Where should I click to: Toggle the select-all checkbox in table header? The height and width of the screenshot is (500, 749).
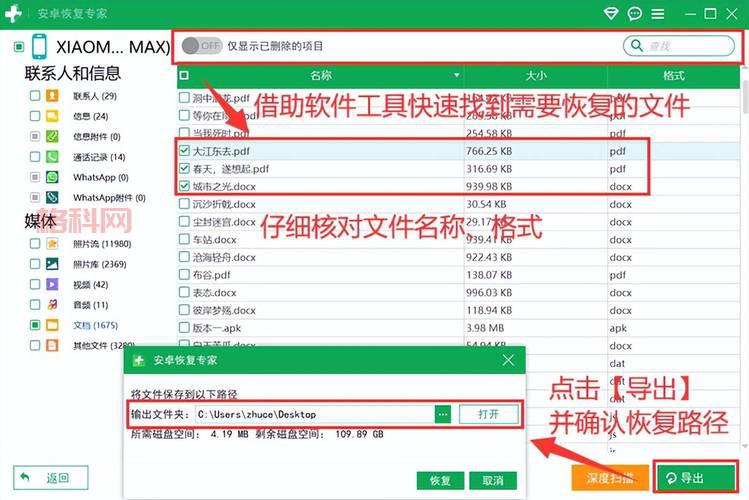[184, 75]
